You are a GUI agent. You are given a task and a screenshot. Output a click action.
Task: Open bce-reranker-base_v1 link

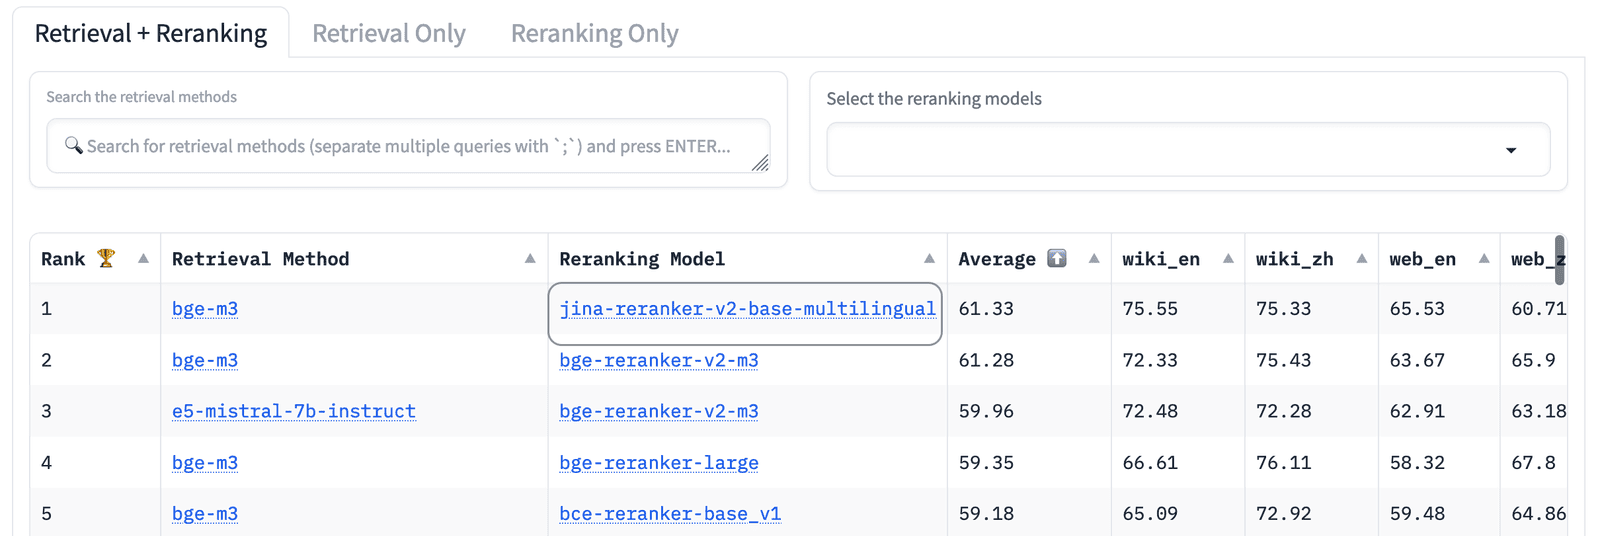click(x=670, y=514)
